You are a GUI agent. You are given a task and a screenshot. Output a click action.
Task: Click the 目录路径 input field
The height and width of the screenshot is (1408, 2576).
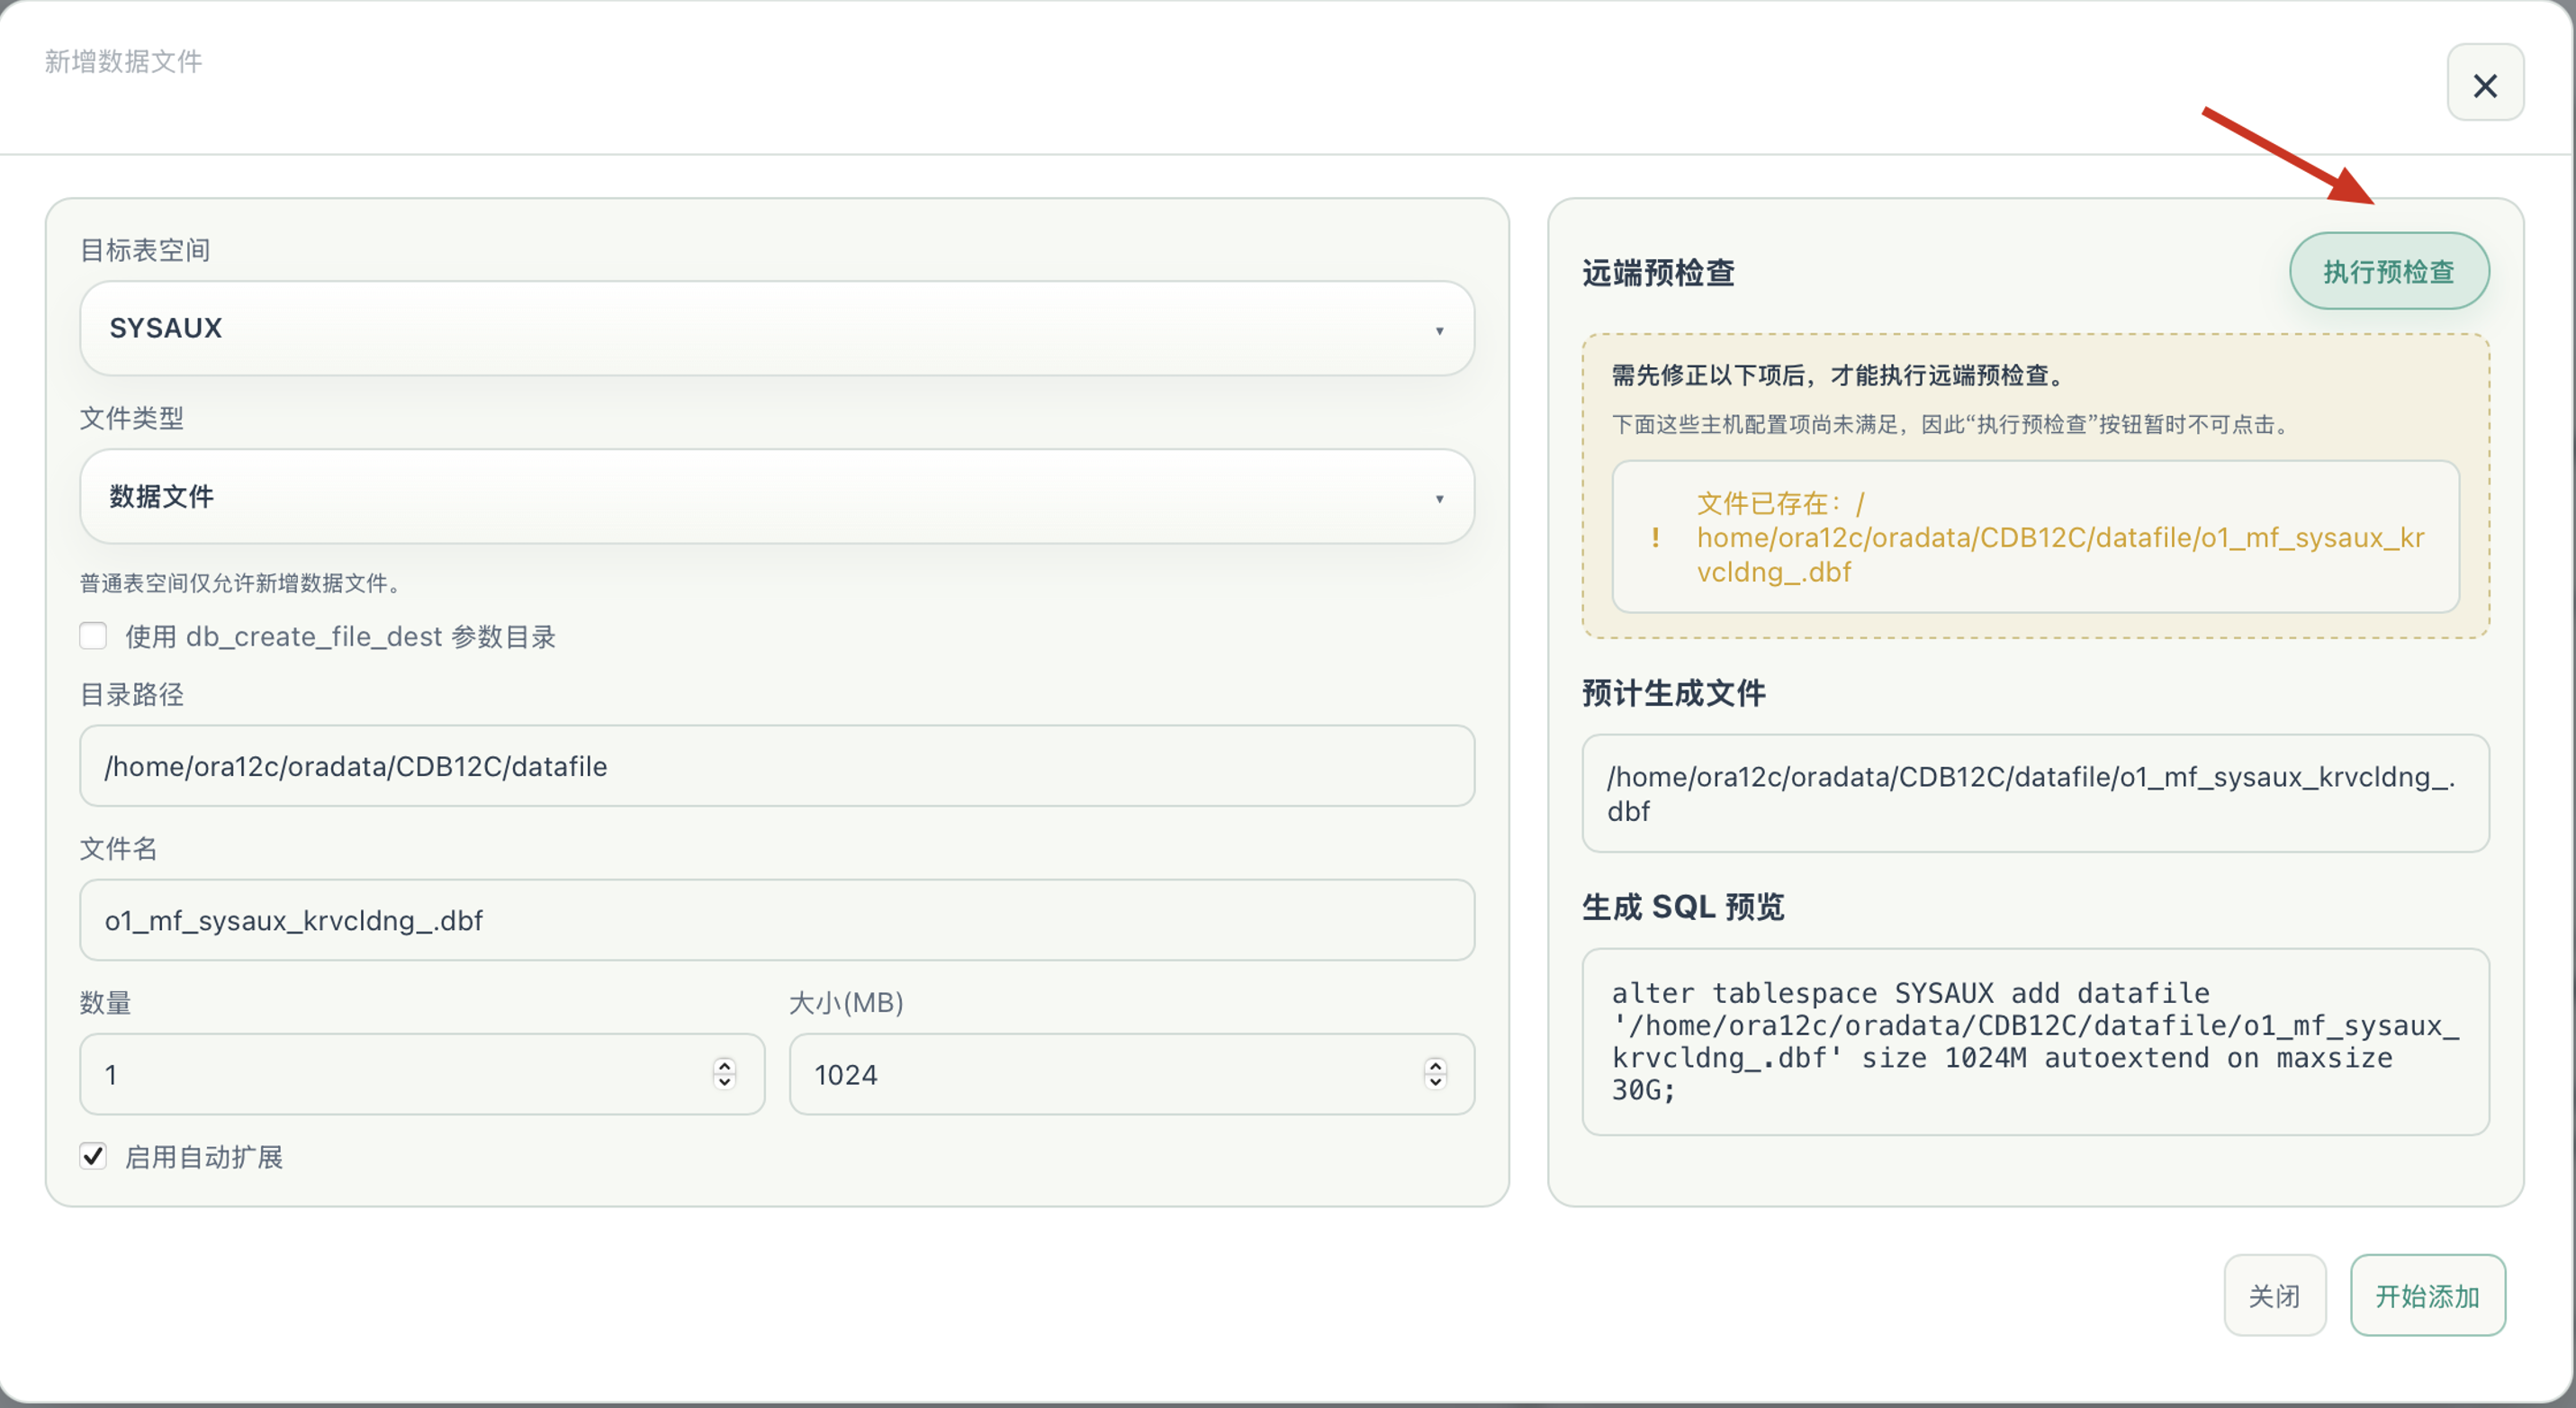777,766
